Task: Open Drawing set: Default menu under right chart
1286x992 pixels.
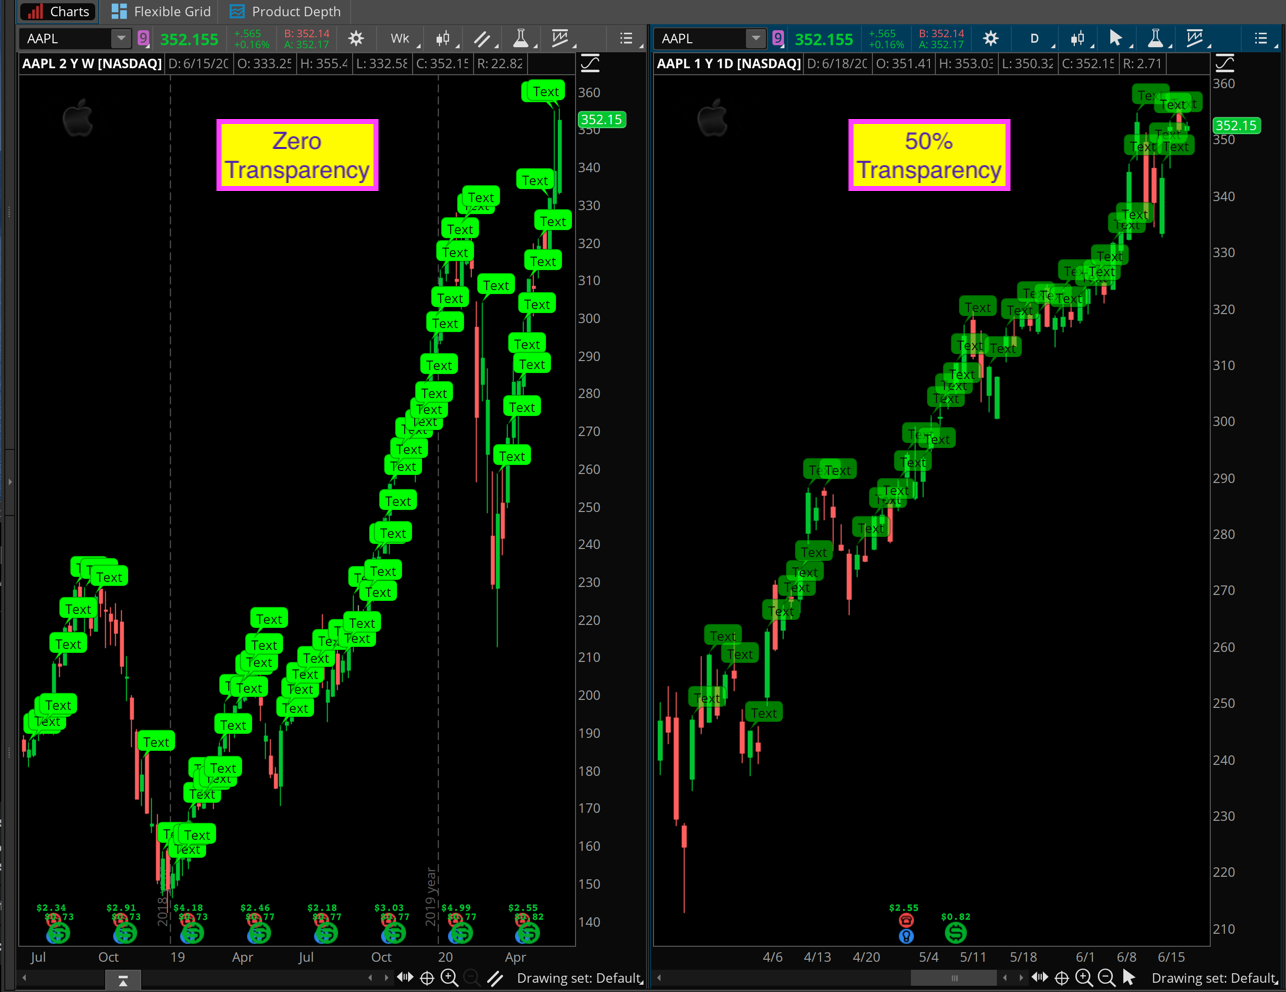Action: point(1215,978)
